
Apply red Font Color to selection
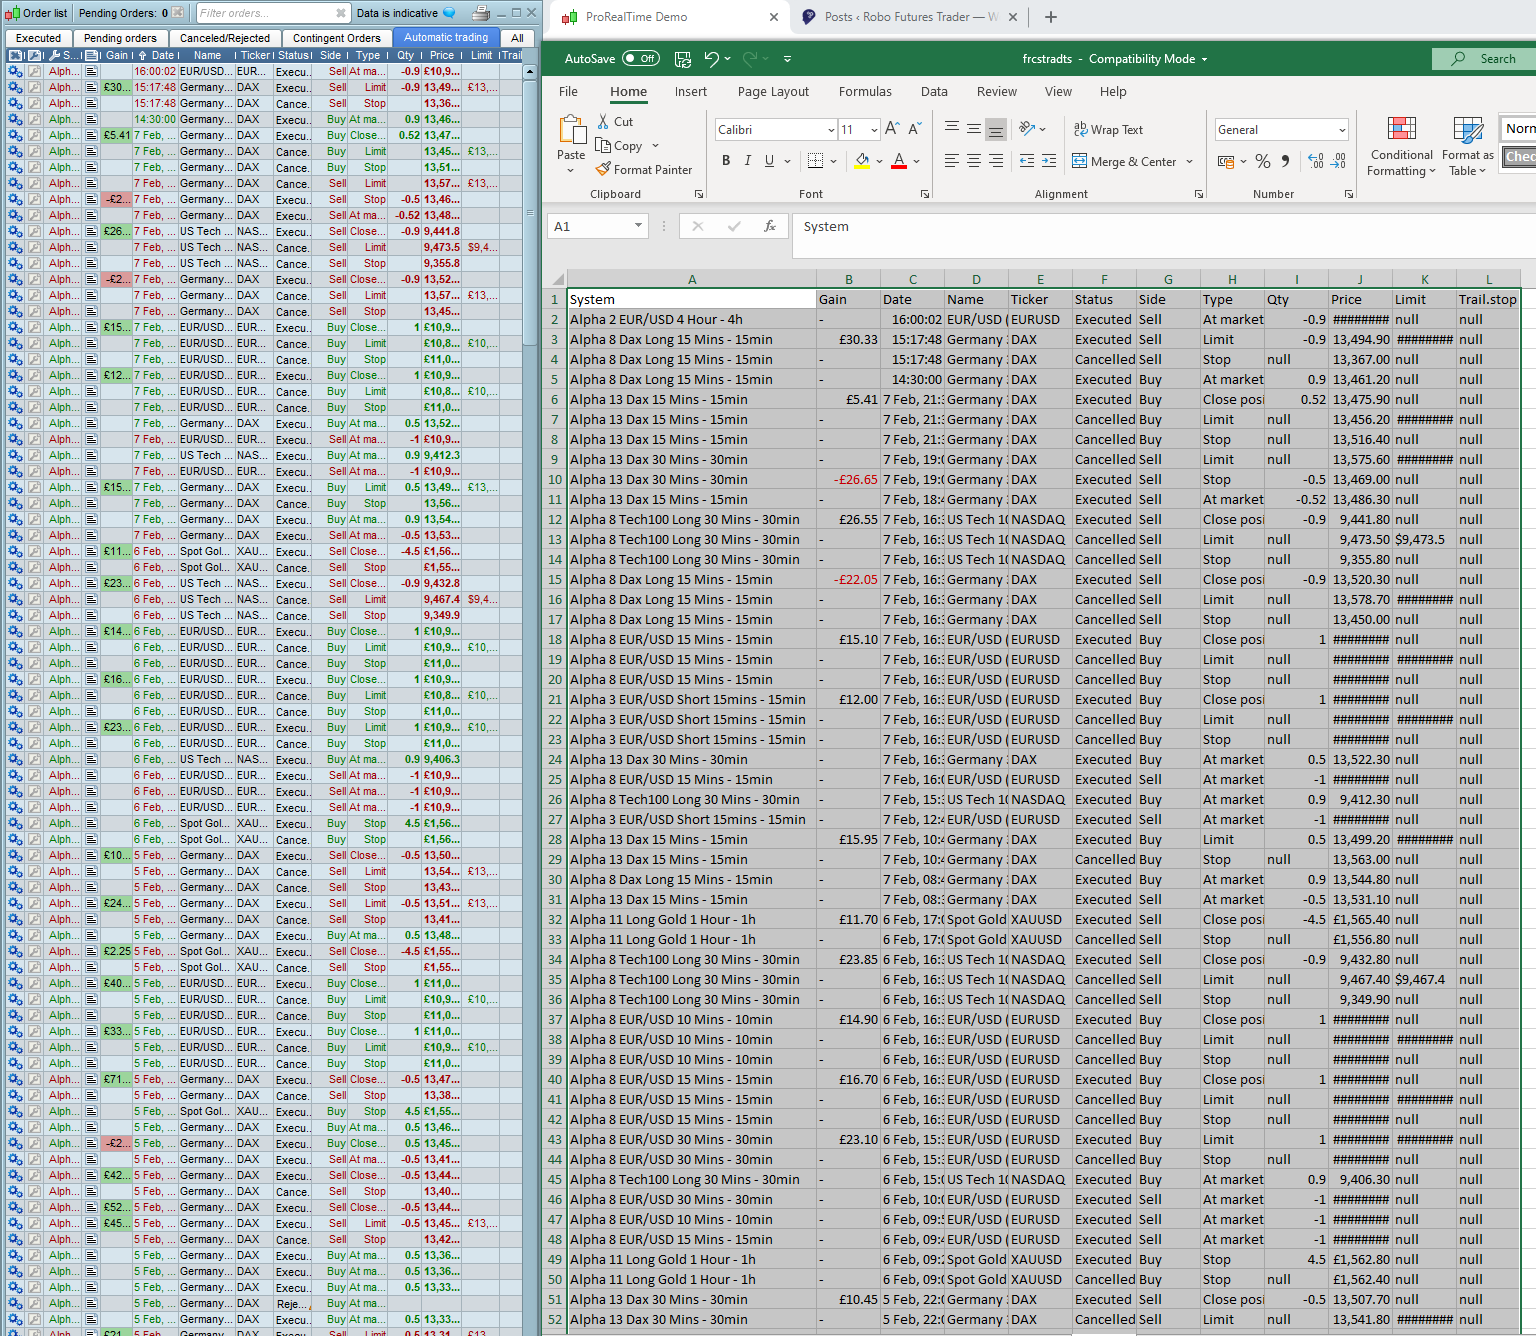899,161
